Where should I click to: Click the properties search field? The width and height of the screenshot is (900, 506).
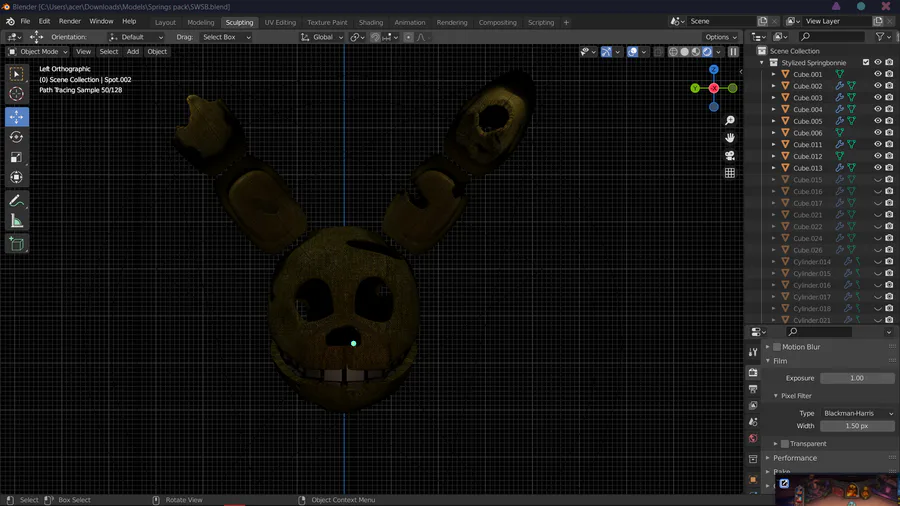(x=819, y=332)
